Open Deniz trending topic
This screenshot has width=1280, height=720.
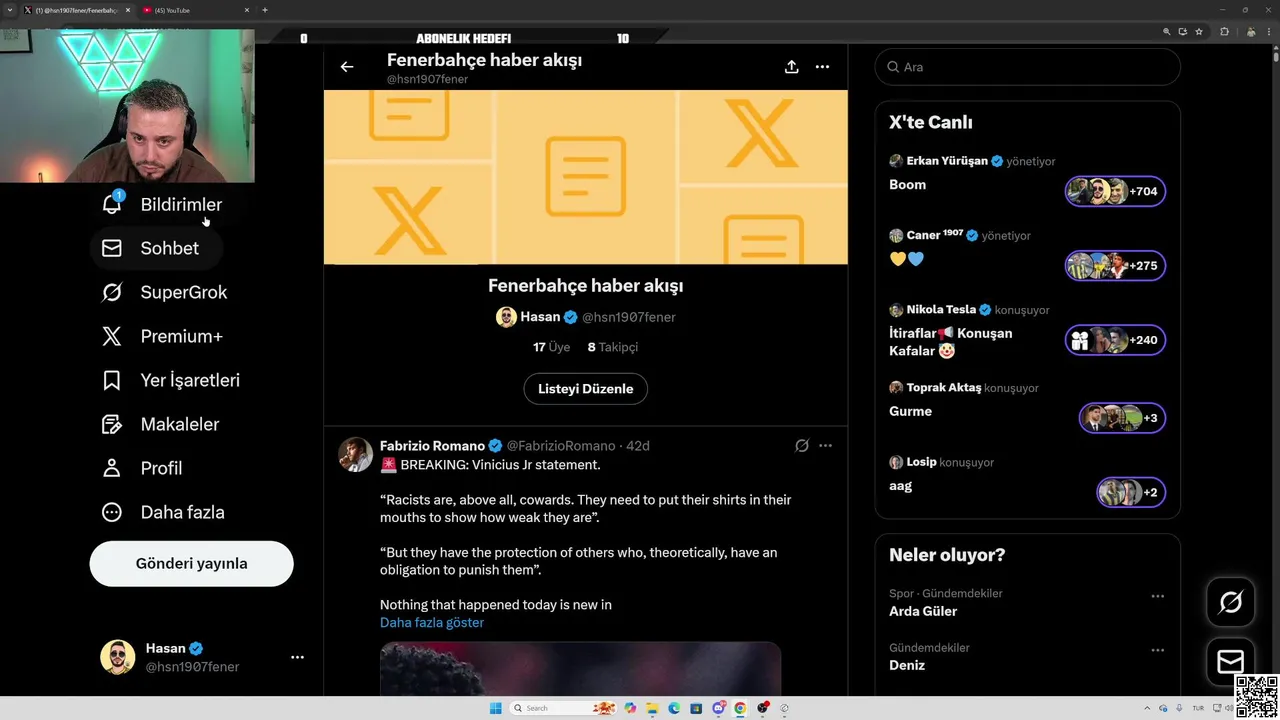tap(907, 665)
